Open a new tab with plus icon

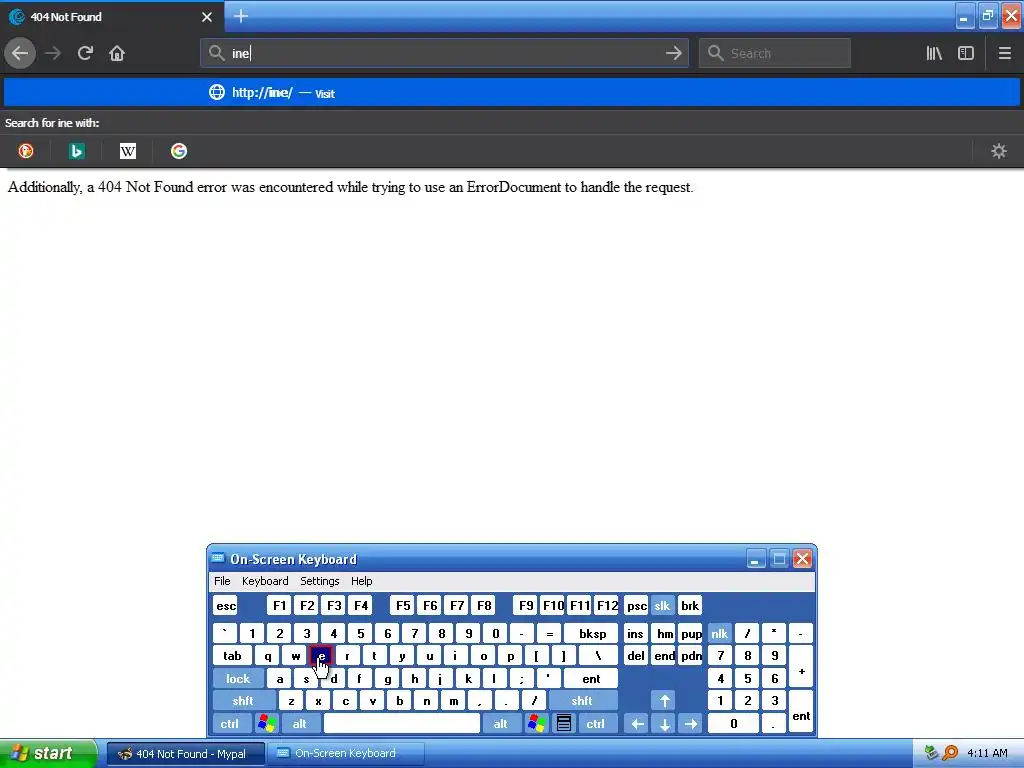tap(241, 16)
